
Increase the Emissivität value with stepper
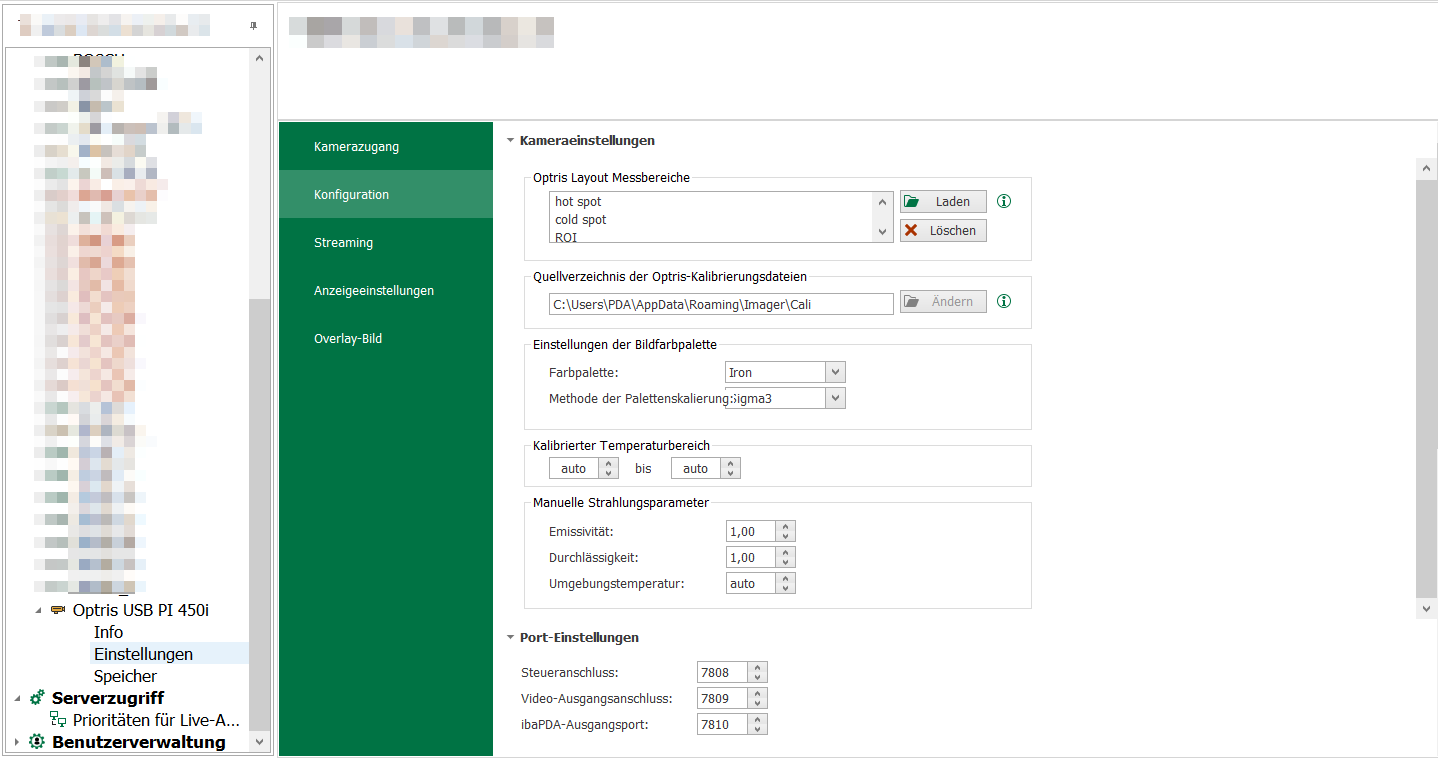click(786, 527)
